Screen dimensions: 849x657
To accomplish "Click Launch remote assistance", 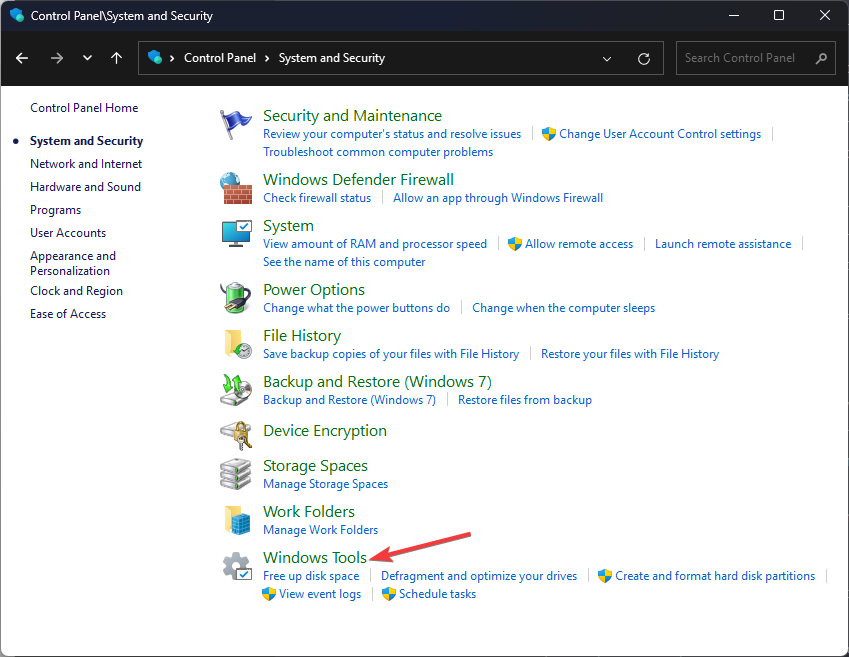I will tap(723, 244).
